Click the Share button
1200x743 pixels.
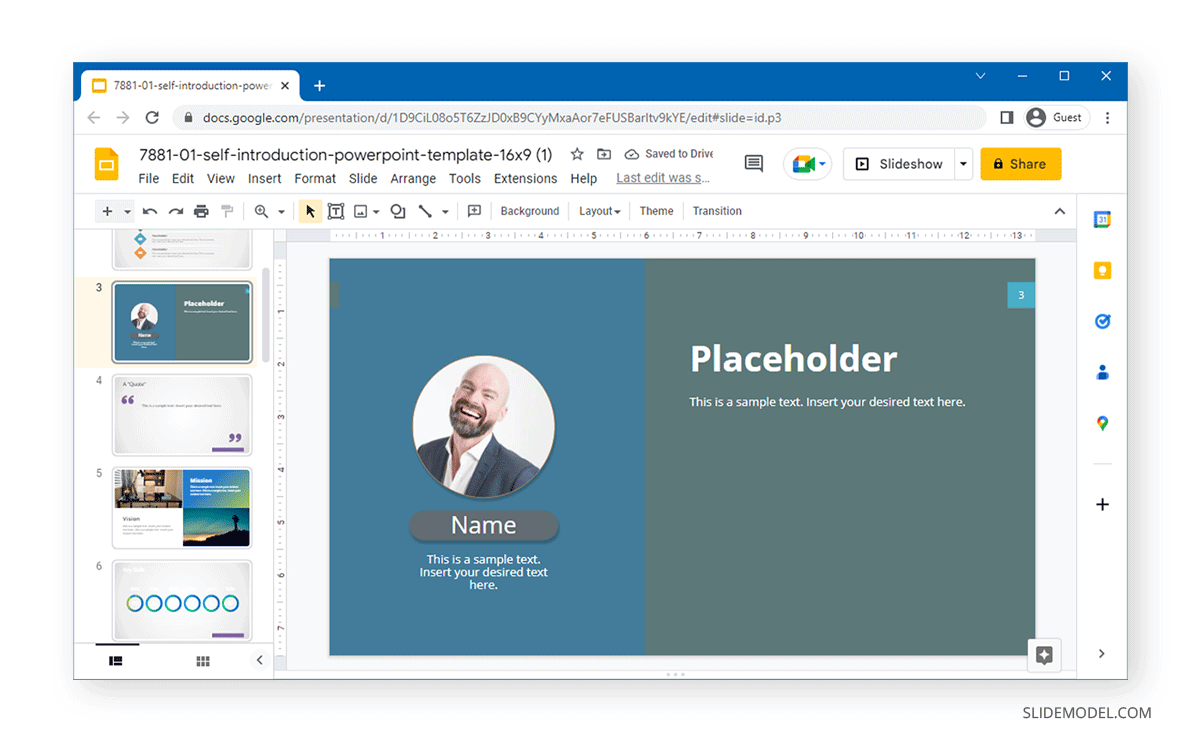click(x=1020, y=163)
